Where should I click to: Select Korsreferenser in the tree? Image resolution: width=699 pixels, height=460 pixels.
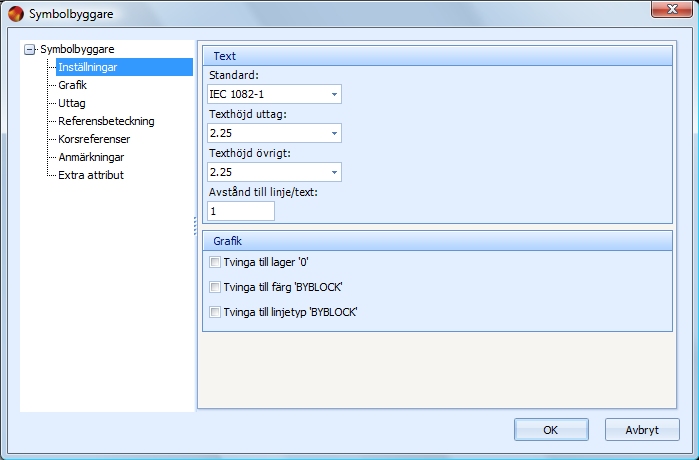coord(94,139)
